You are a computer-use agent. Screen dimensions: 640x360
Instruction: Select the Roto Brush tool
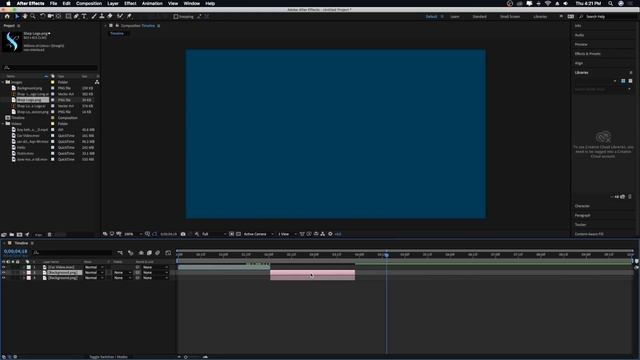120,16
